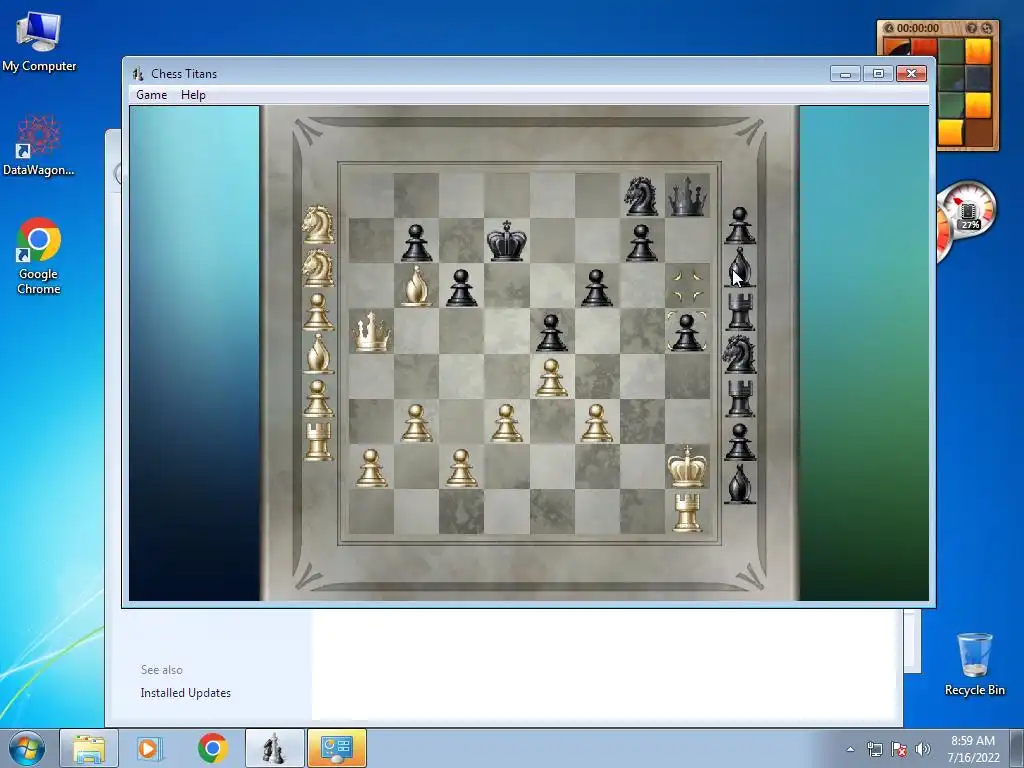
Task: Select the white pawn on a2
Action: tap(372, 468)
